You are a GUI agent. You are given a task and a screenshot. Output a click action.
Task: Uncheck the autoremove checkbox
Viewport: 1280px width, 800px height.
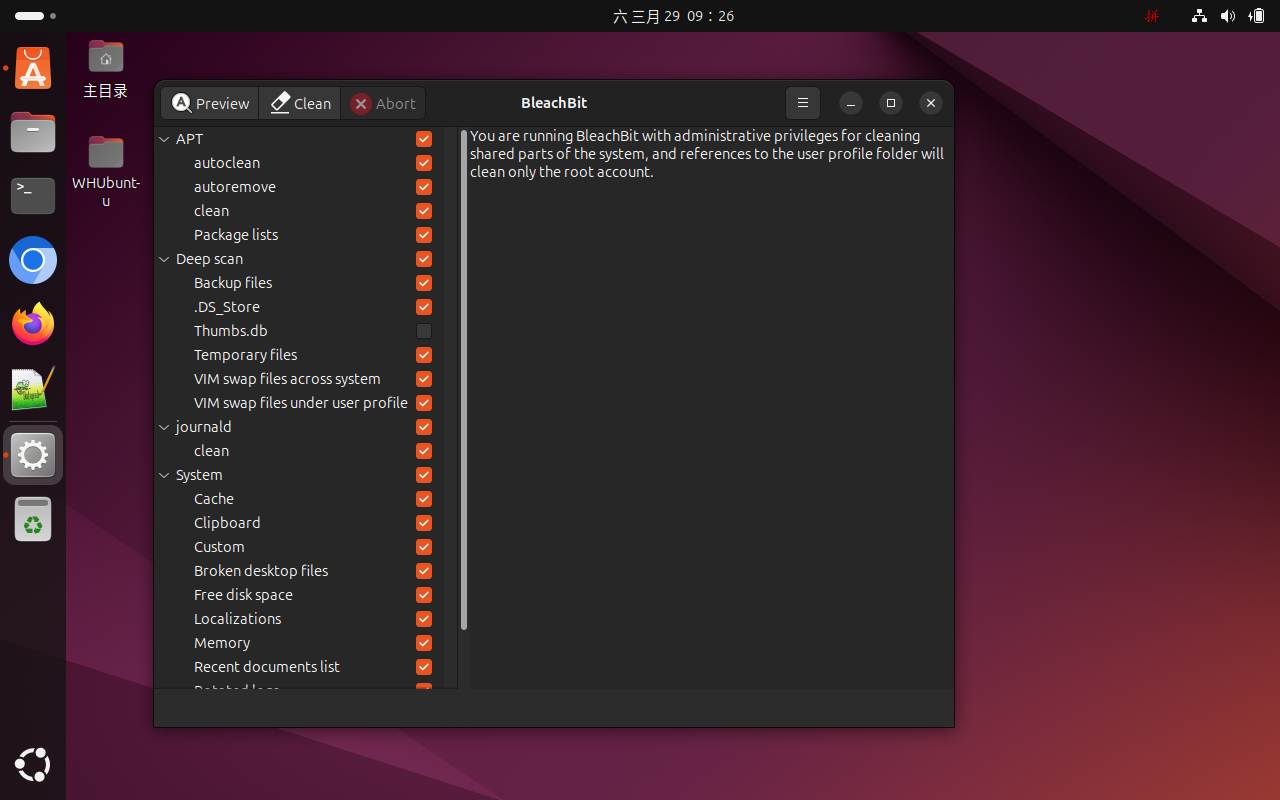tap(424, 187)
